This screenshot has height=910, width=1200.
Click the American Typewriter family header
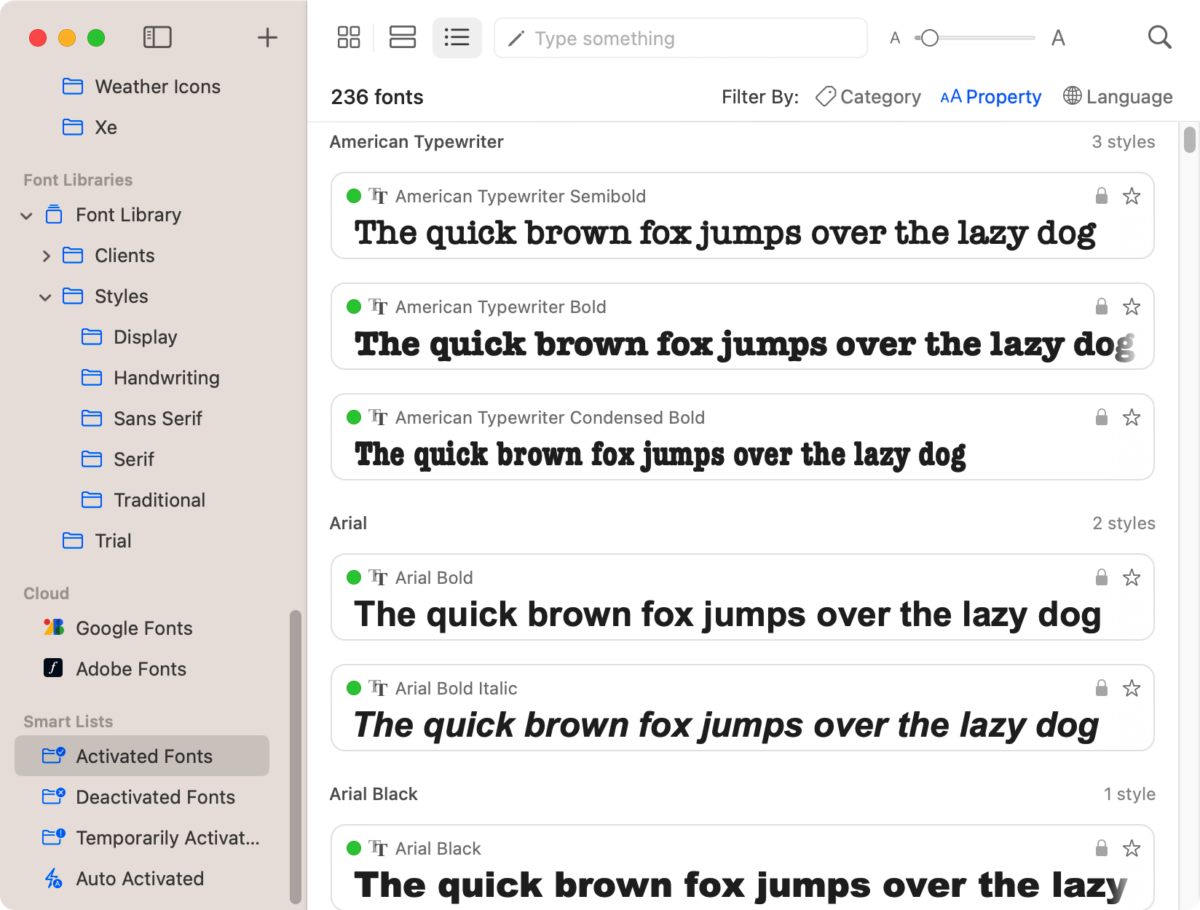[416, 142]
